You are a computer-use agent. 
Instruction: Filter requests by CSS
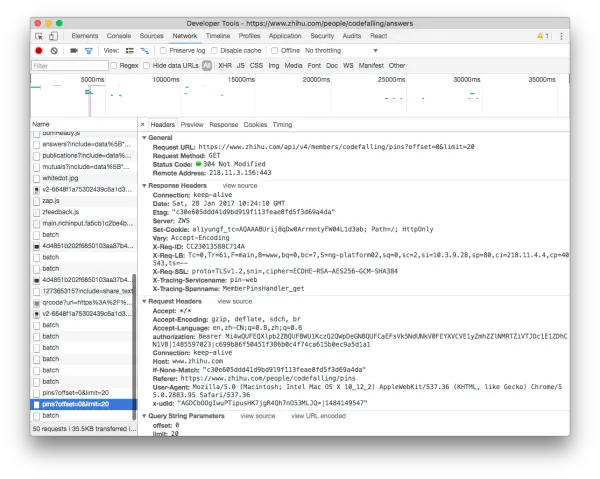tap(256, 65)
